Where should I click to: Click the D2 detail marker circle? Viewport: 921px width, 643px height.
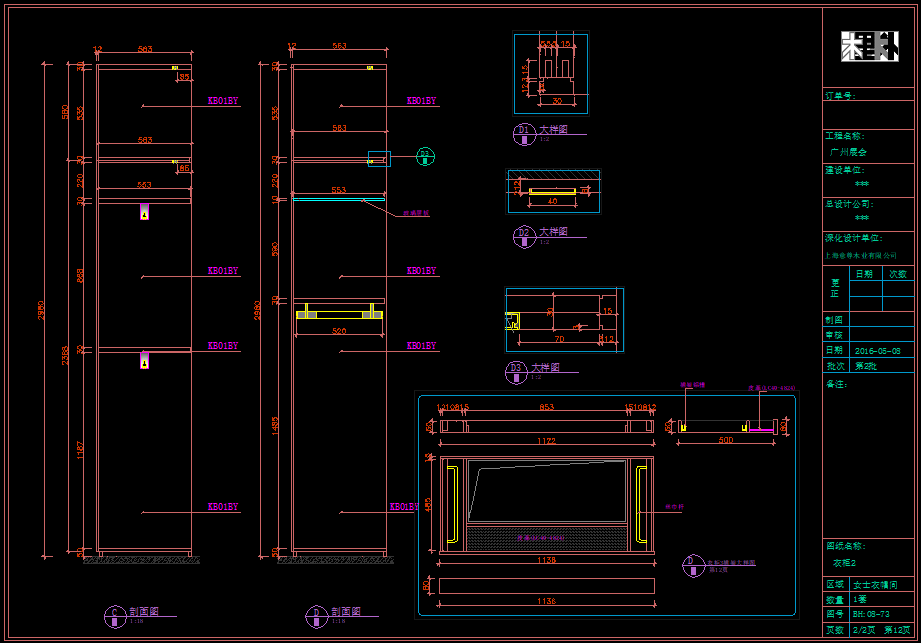(523, 234)
